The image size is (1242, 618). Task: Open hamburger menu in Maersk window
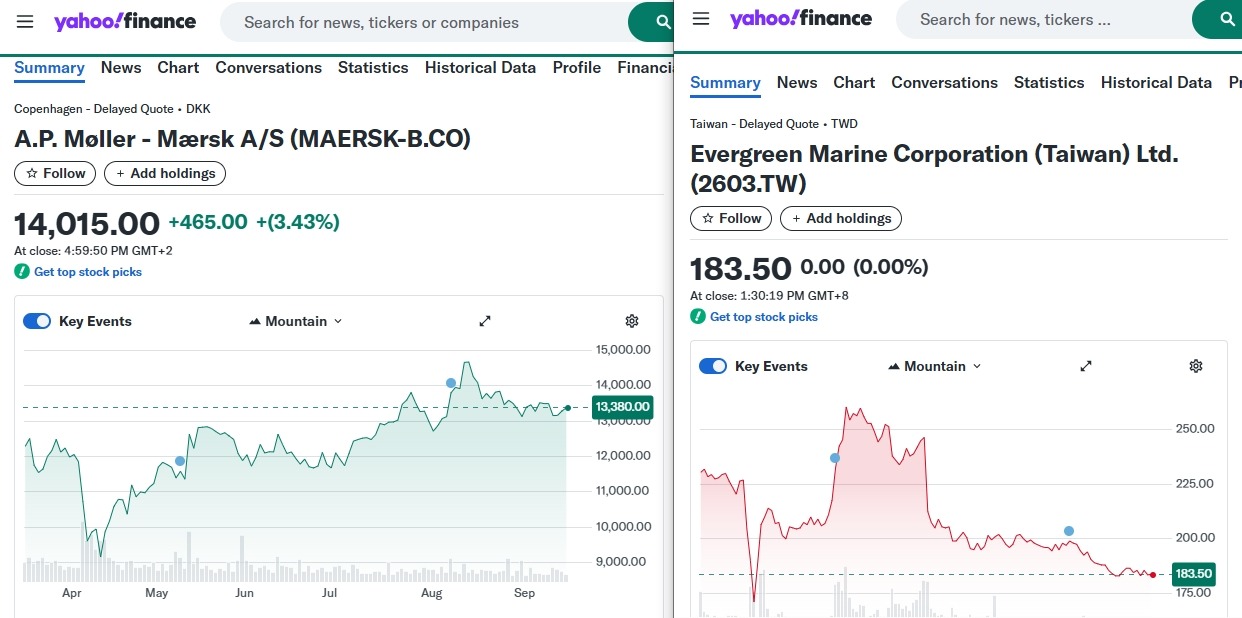coord(25,22)
